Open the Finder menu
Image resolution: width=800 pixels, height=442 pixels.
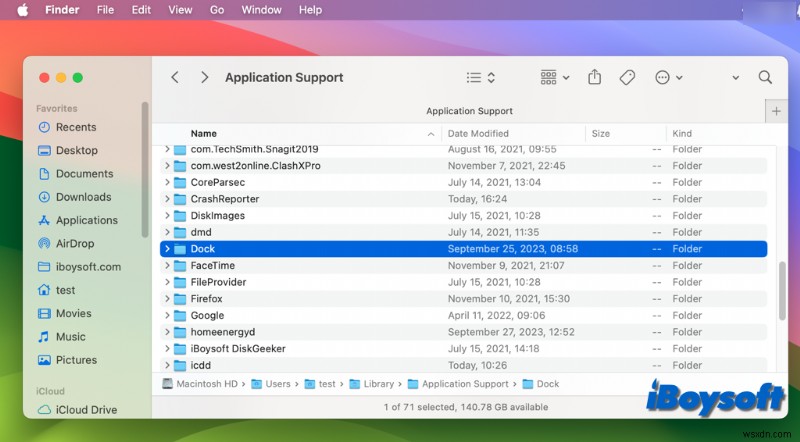click(x=62, y=10)
